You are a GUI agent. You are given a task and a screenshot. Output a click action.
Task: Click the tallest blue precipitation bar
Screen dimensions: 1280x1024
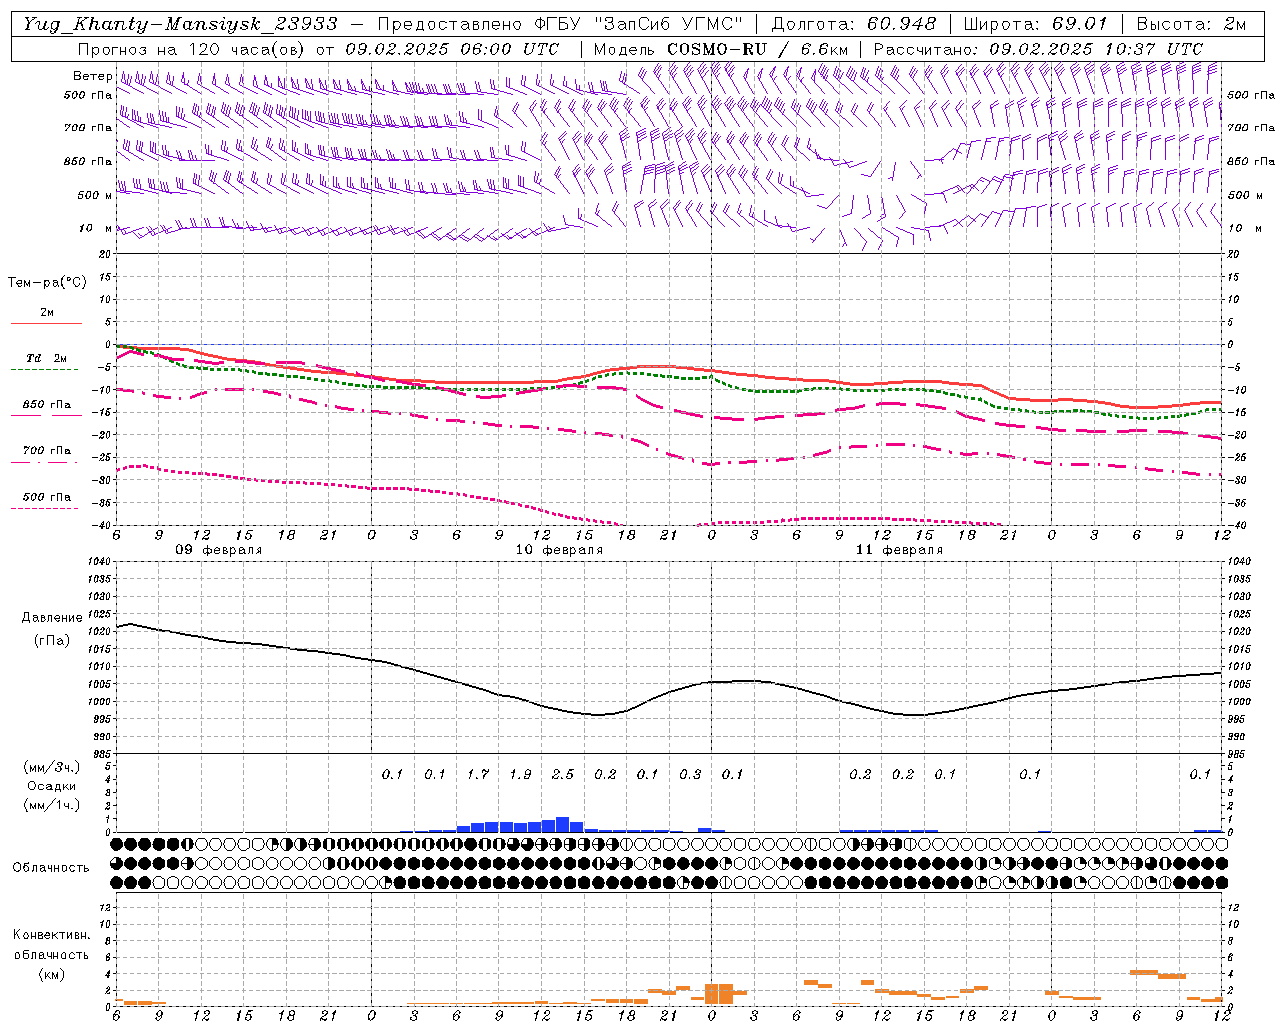tap(562, 825)
